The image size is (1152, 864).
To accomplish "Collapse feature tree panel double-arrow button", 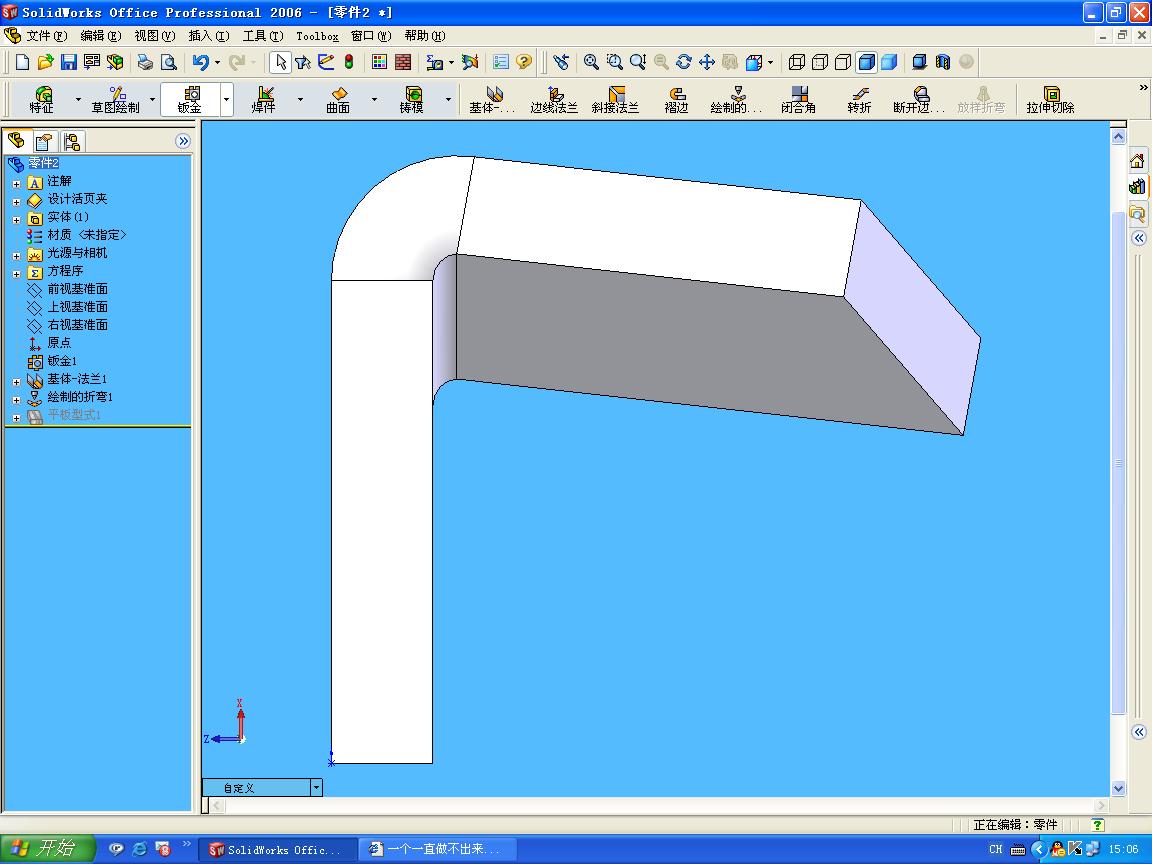I will click(183, 141).
